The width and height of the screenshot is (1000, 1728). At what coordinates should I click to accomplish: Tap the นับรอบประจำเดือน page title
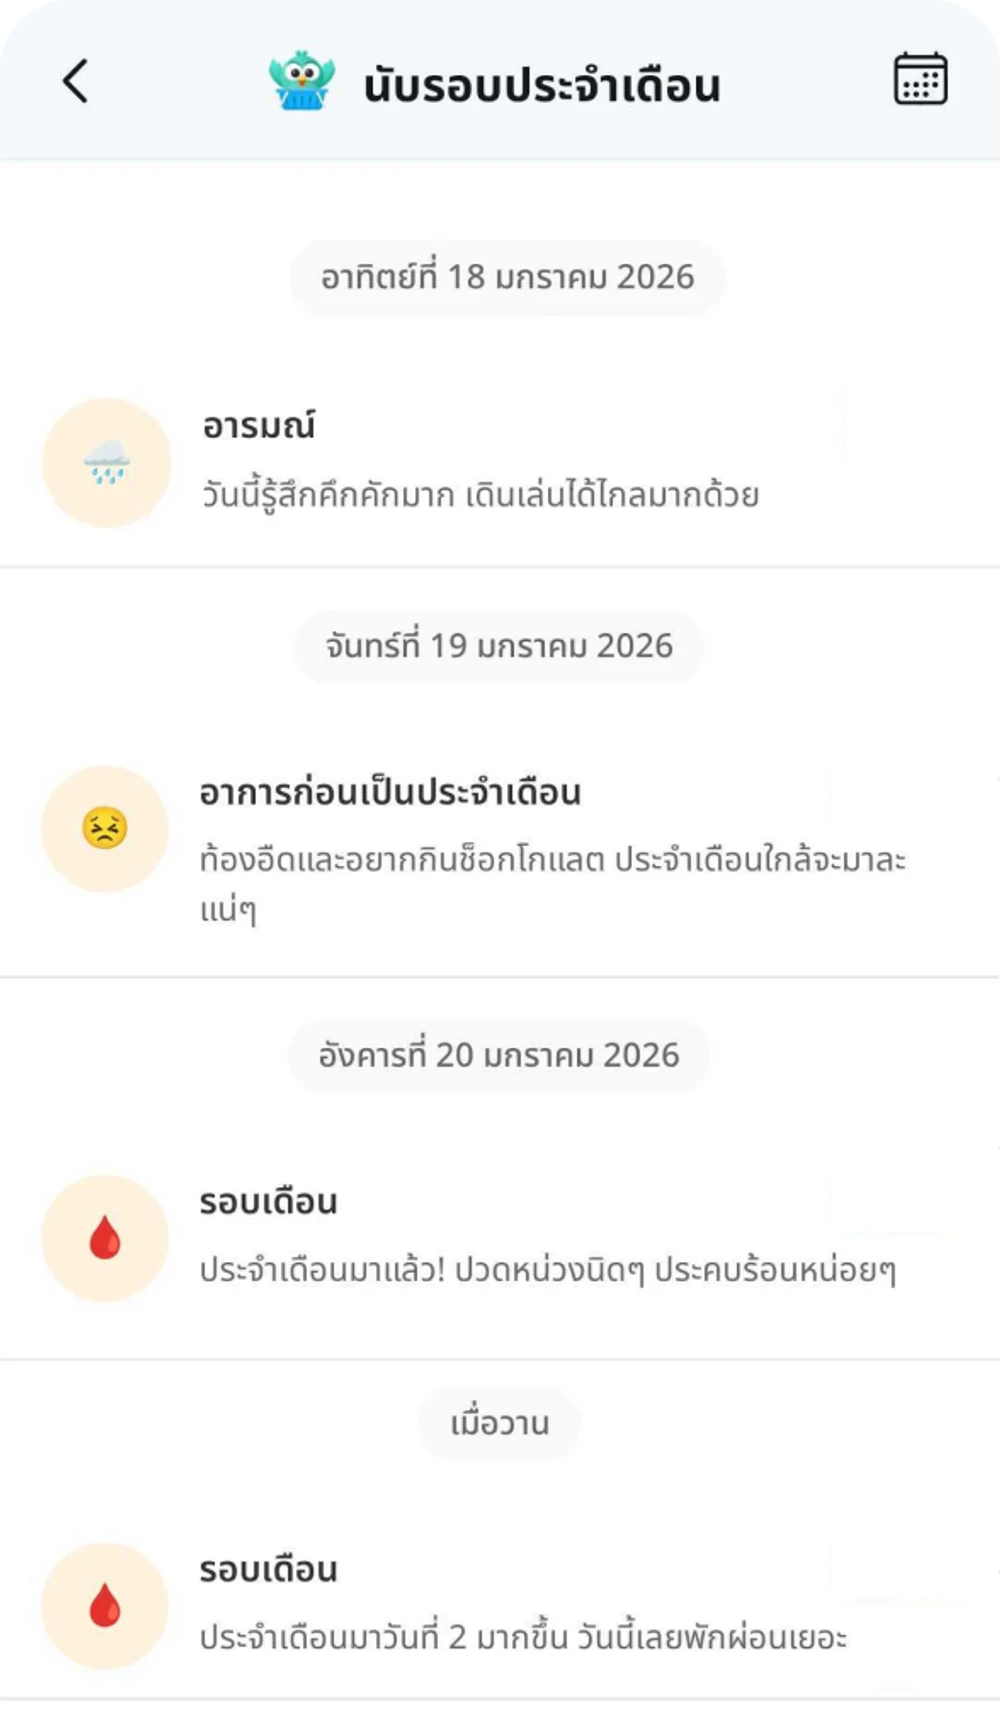[541, 86]
